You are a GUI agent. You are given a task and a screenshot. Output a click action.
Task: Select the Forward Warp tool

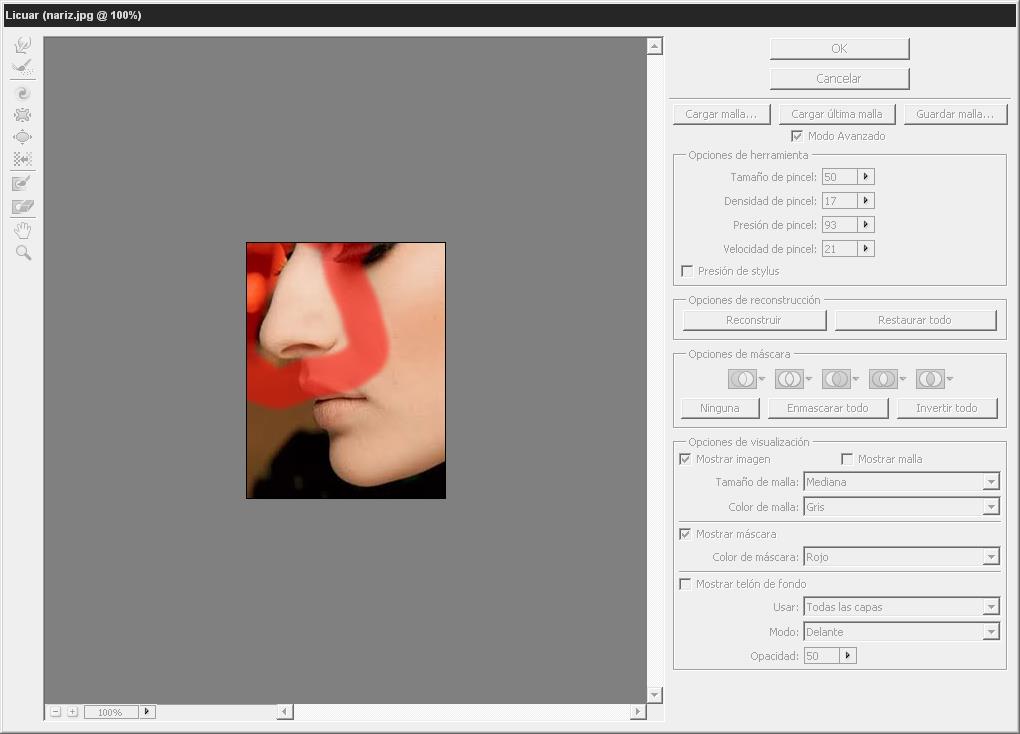click(x=23, y=45)
